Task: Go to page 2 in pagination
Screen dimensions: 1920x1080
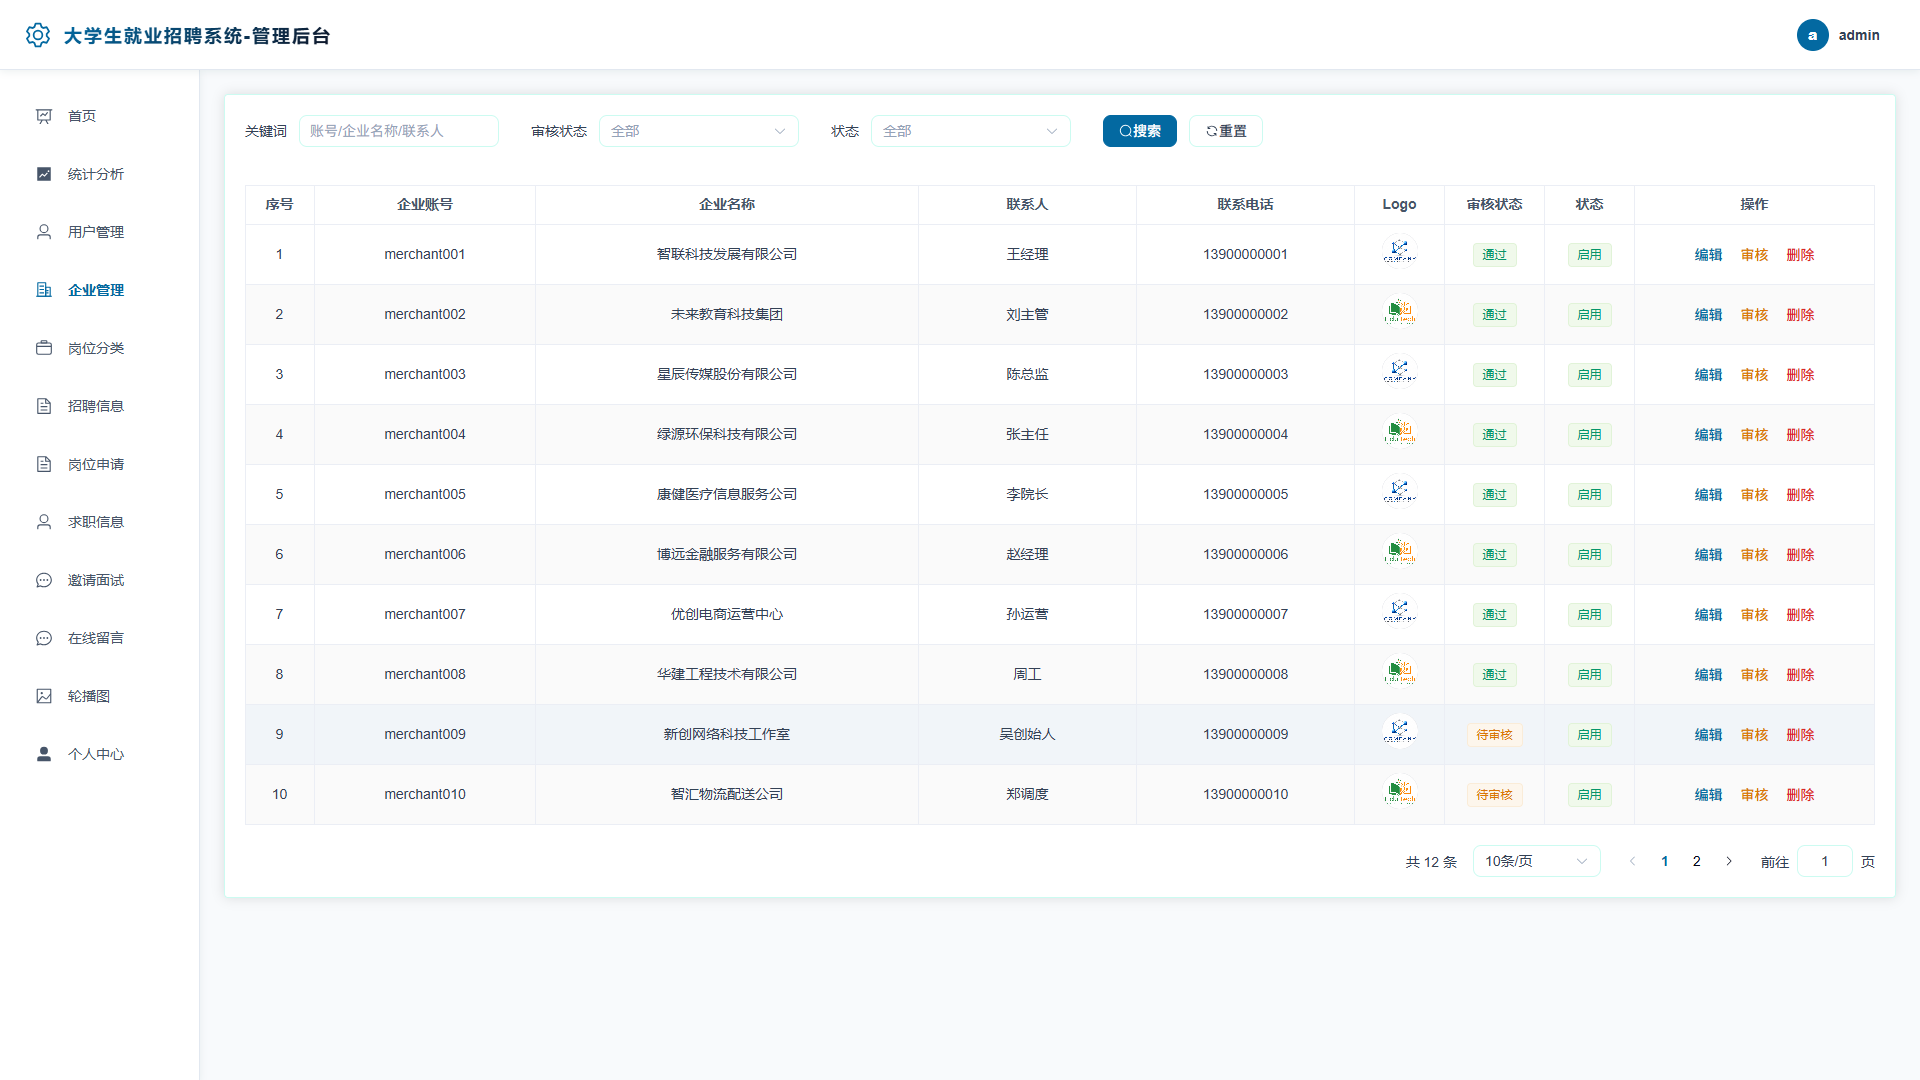Action: 1696,861
